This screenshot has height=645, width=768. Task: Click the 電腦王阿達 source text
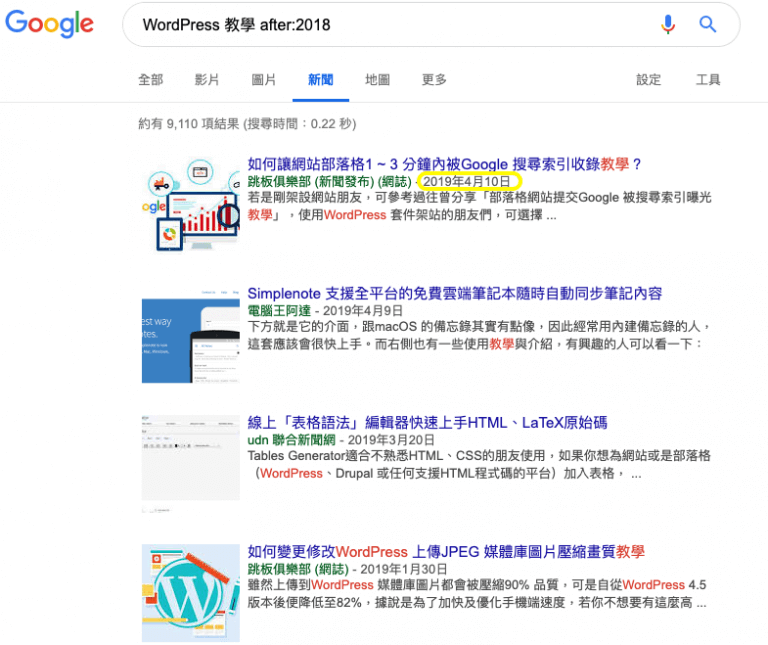tap(279, 311)
